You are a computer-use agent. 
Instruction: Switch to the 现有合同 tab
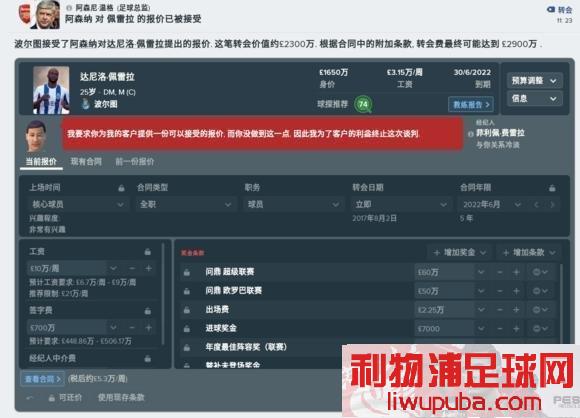(x=86, y=162)
